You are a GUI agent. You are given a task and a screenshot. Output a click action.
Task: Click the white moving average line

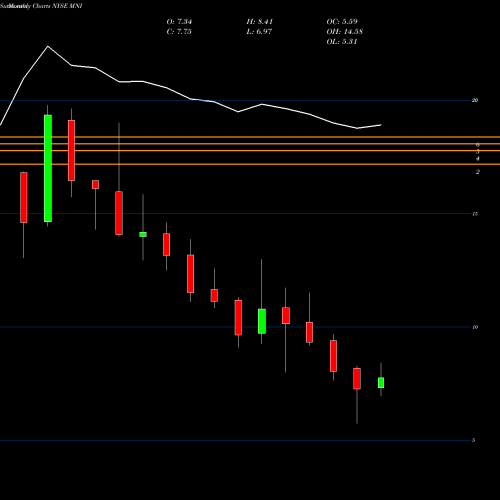click(x=190, y=98)
